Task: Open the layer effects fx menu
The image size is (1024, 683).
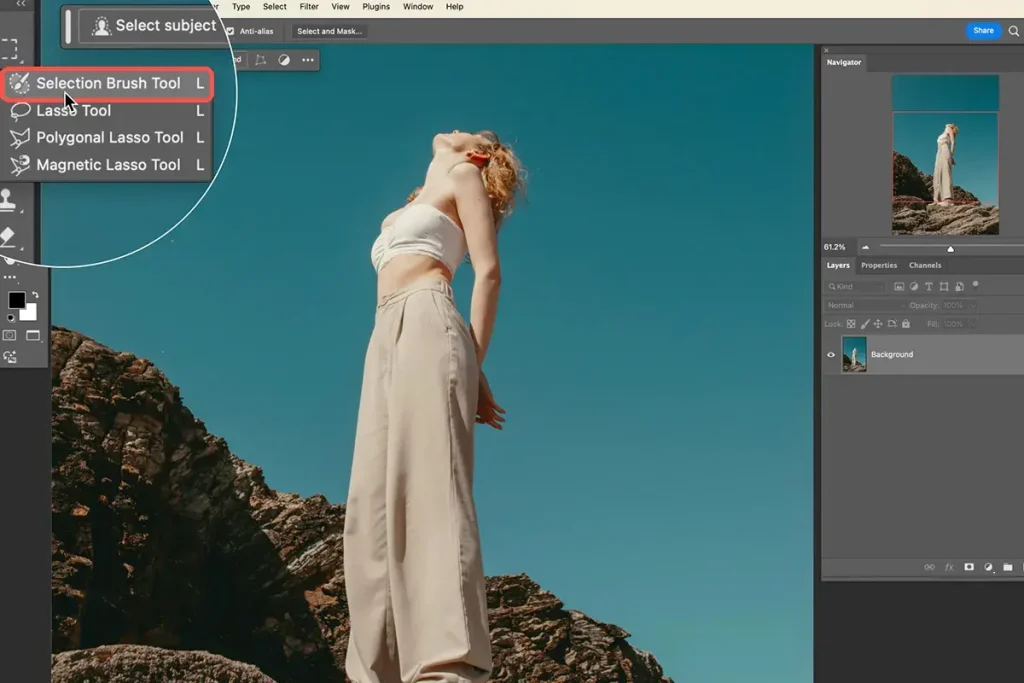Action: tap(949, 567)
